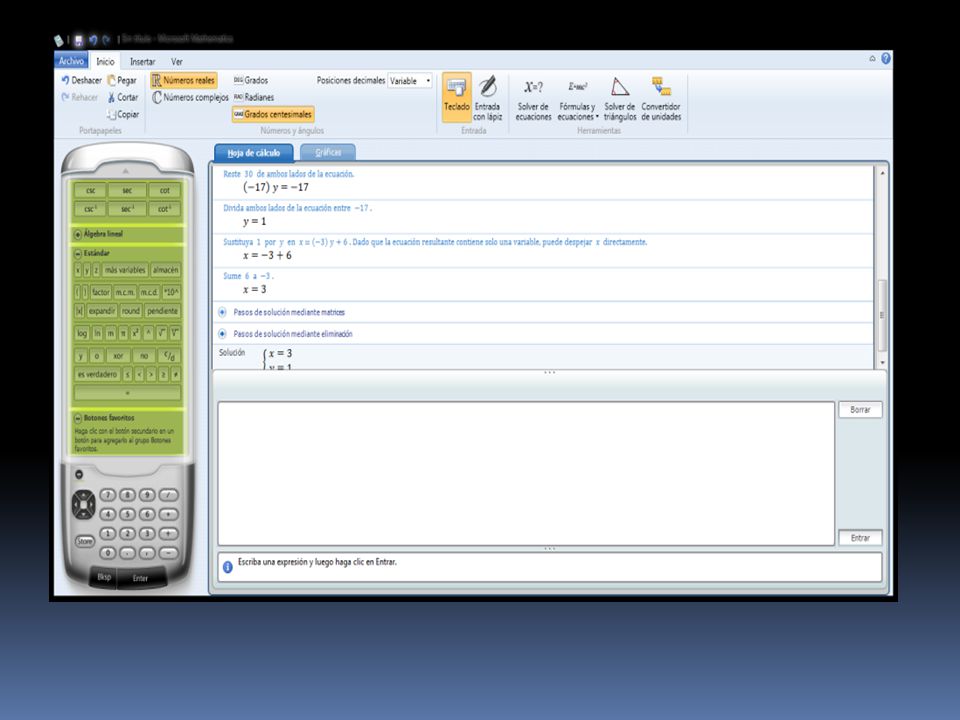Click the Copiar copy icon
The height and width of the screenshot is (720, 960).
tap(111, 114)
